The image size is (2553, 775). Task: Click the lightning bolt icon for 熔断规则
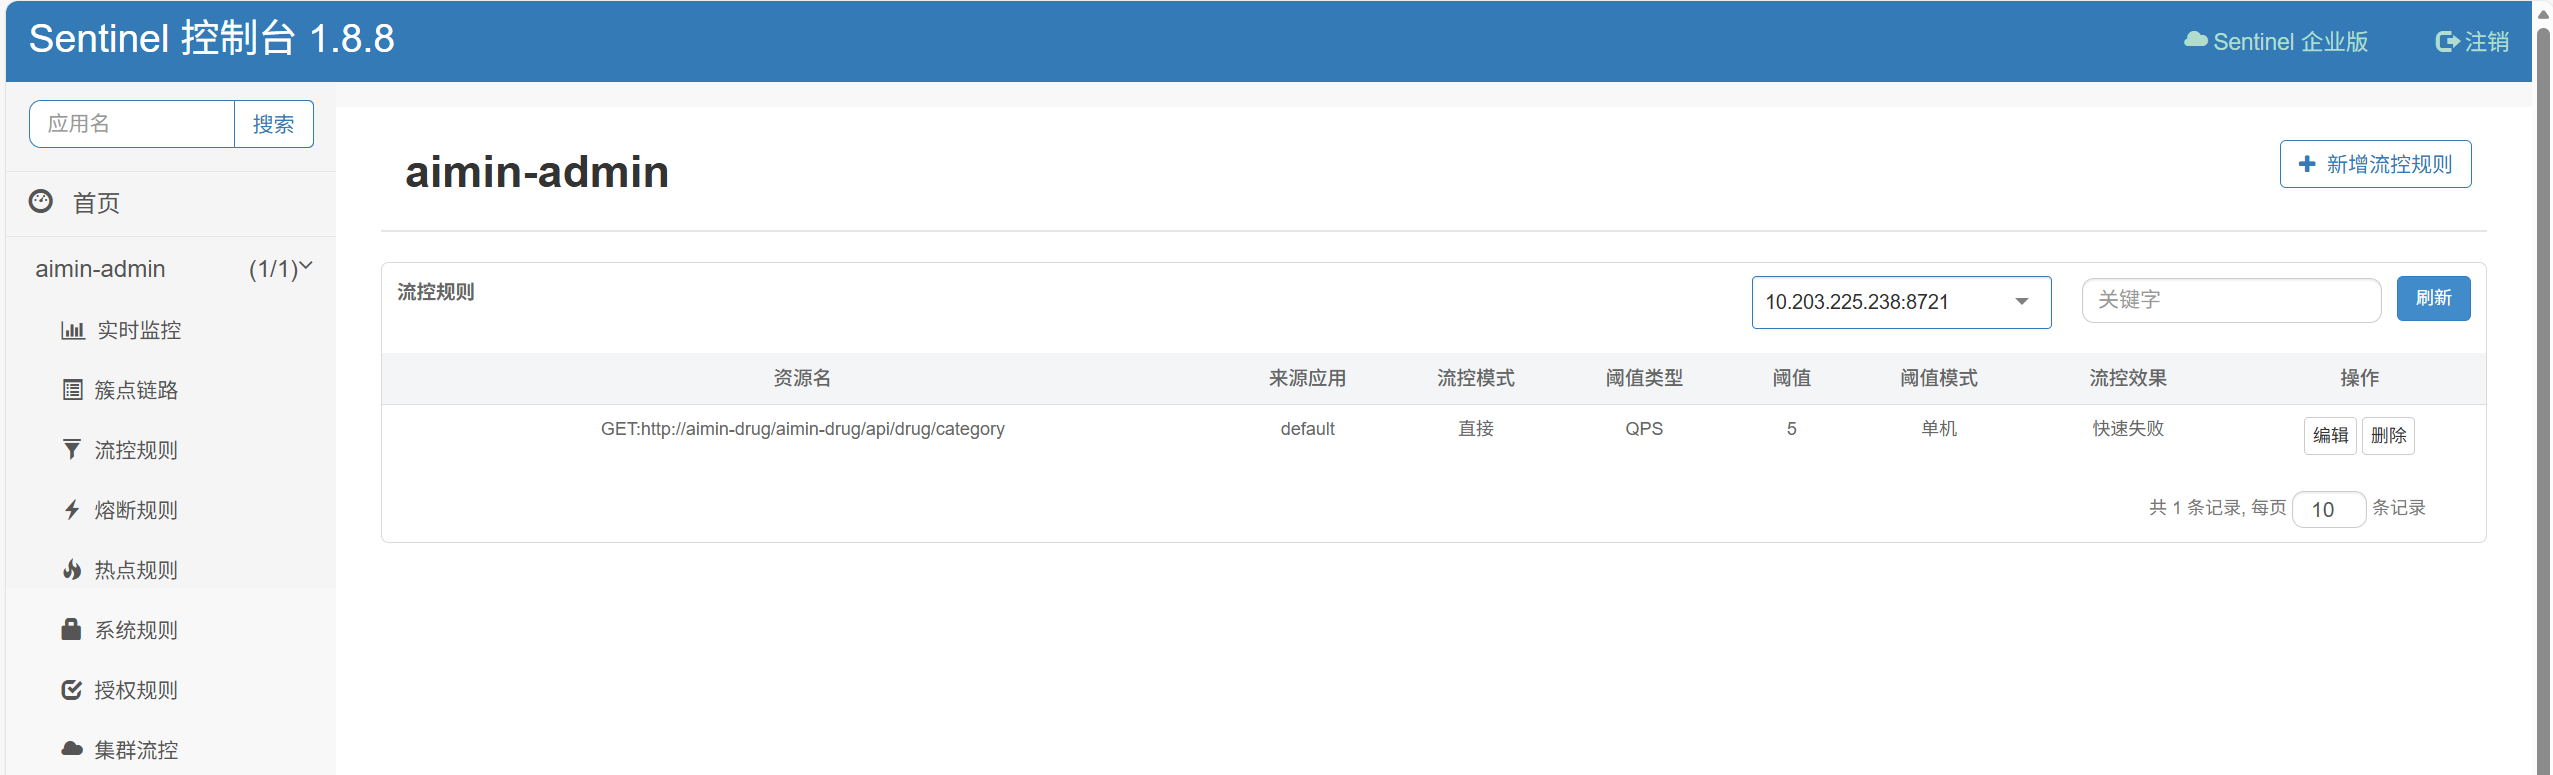coord(72,510)
